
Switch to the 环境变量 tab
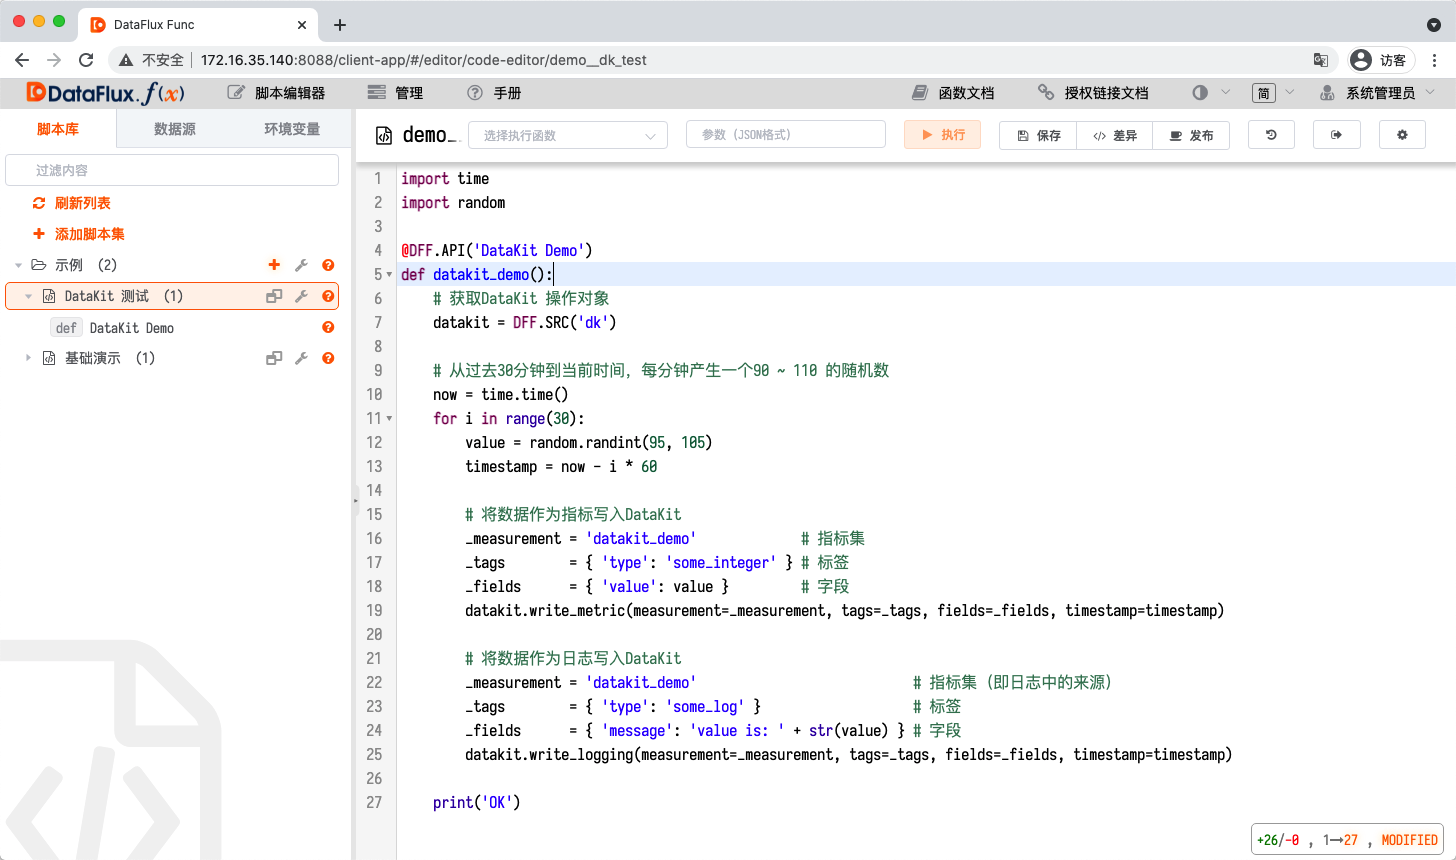point(292,129)
